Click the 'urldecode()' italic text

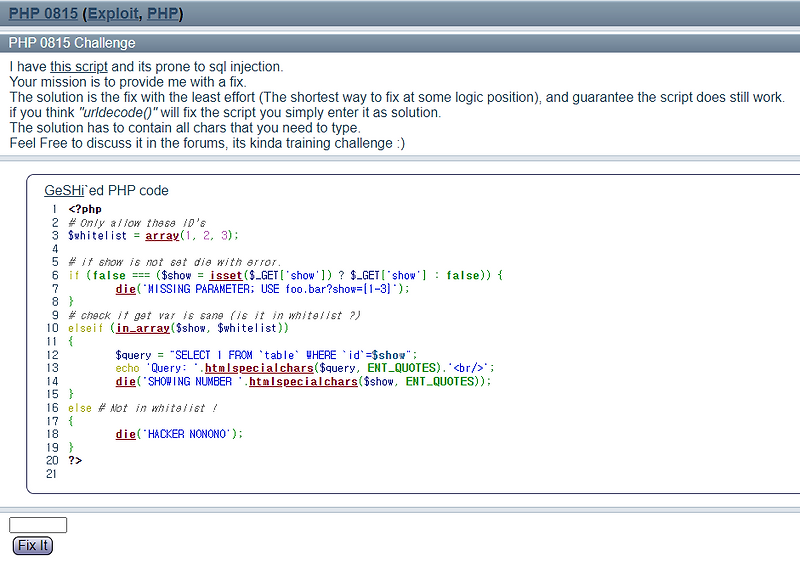click(118, 113)
